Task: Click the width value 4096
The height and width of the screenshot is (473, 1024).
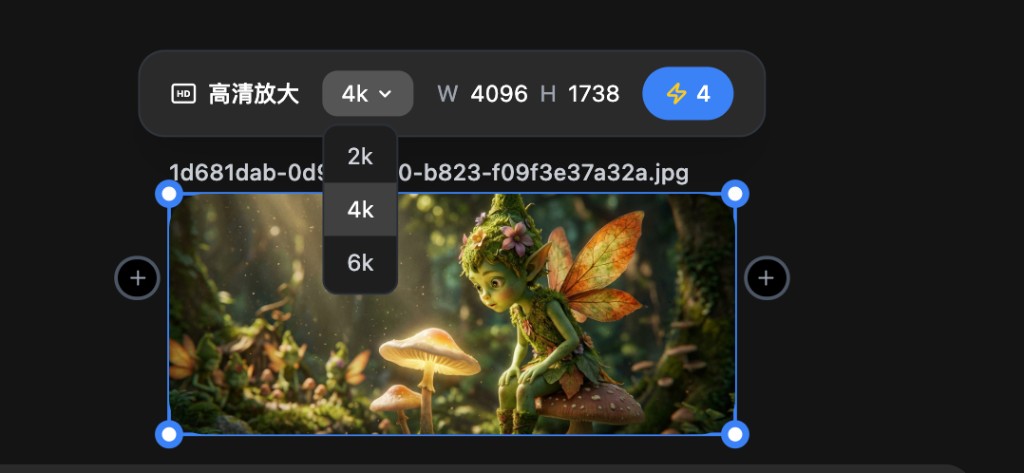Action: [499, 94]
